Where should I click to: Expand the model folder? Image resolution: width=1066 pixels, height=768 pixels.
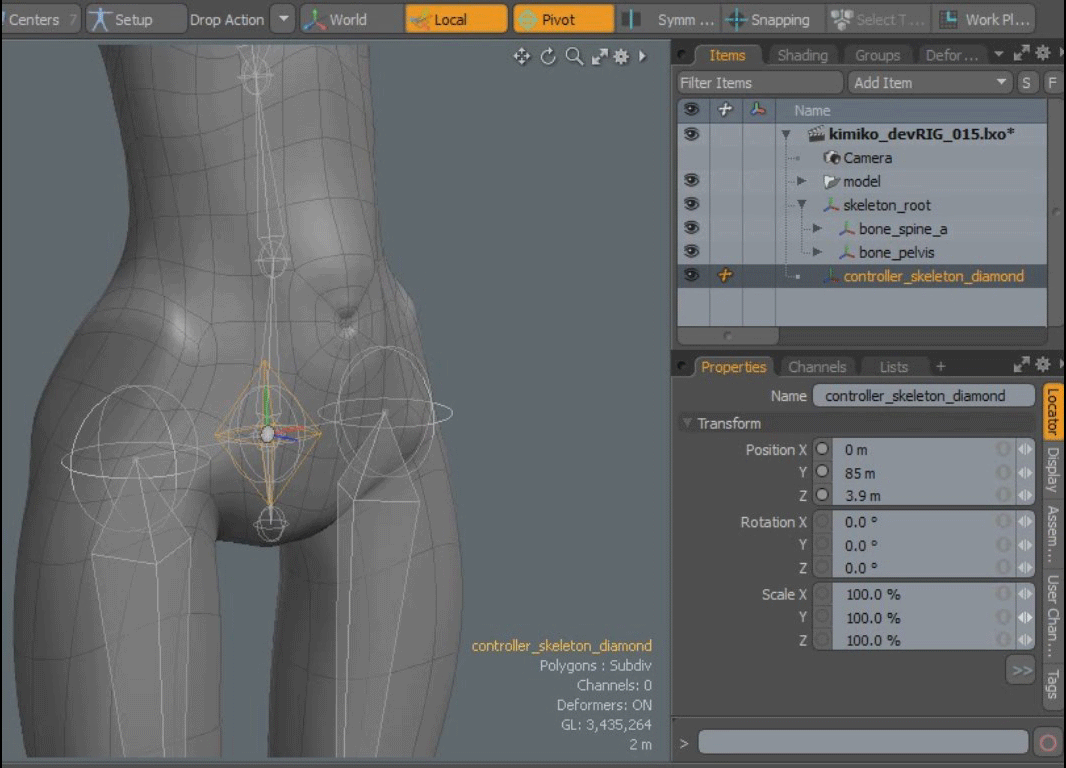(x=802, y=181)
